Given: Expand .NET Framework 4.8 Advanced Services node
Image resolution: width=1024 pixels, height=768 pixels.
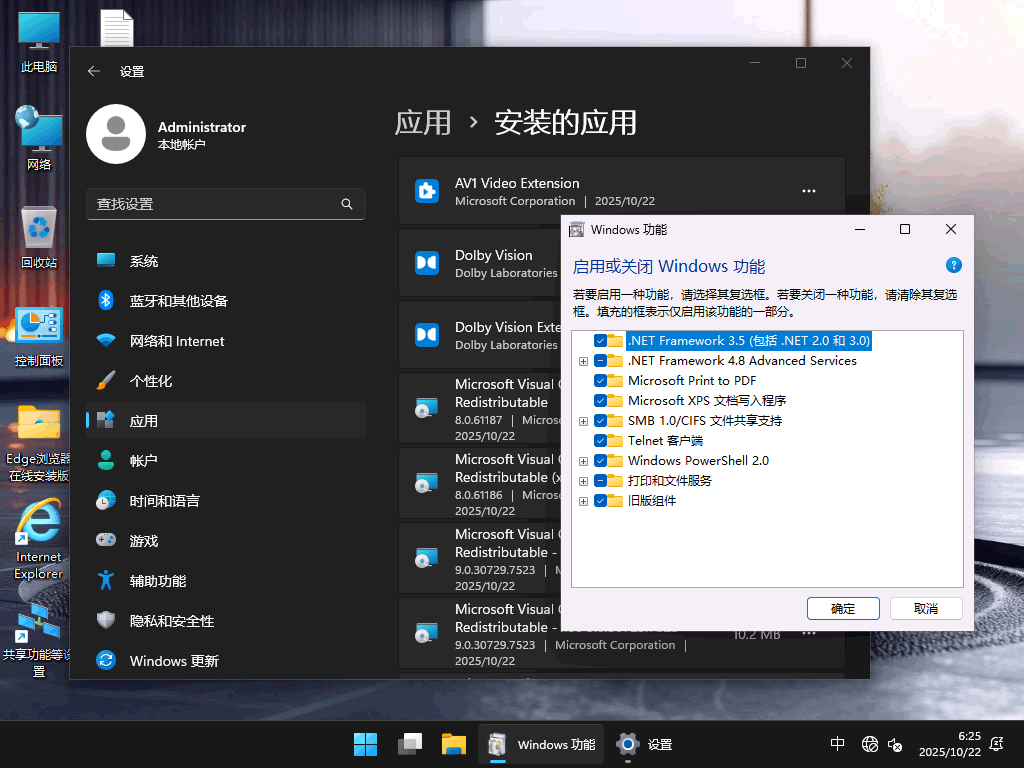Looking at the screenshot, I should point(583,361).
